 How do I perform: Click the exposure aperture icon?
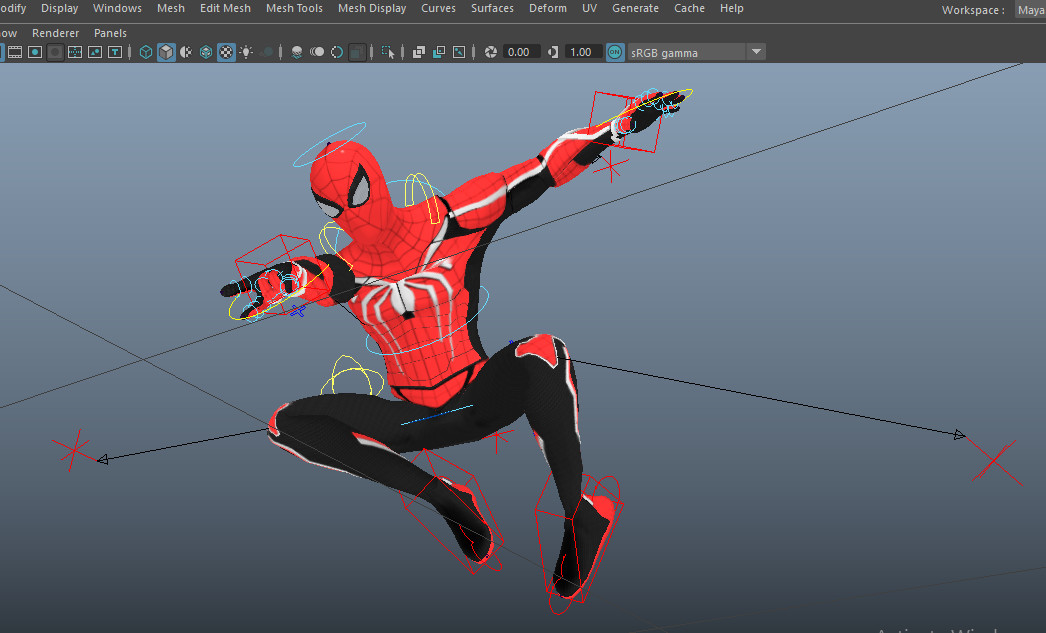(489, 51)
